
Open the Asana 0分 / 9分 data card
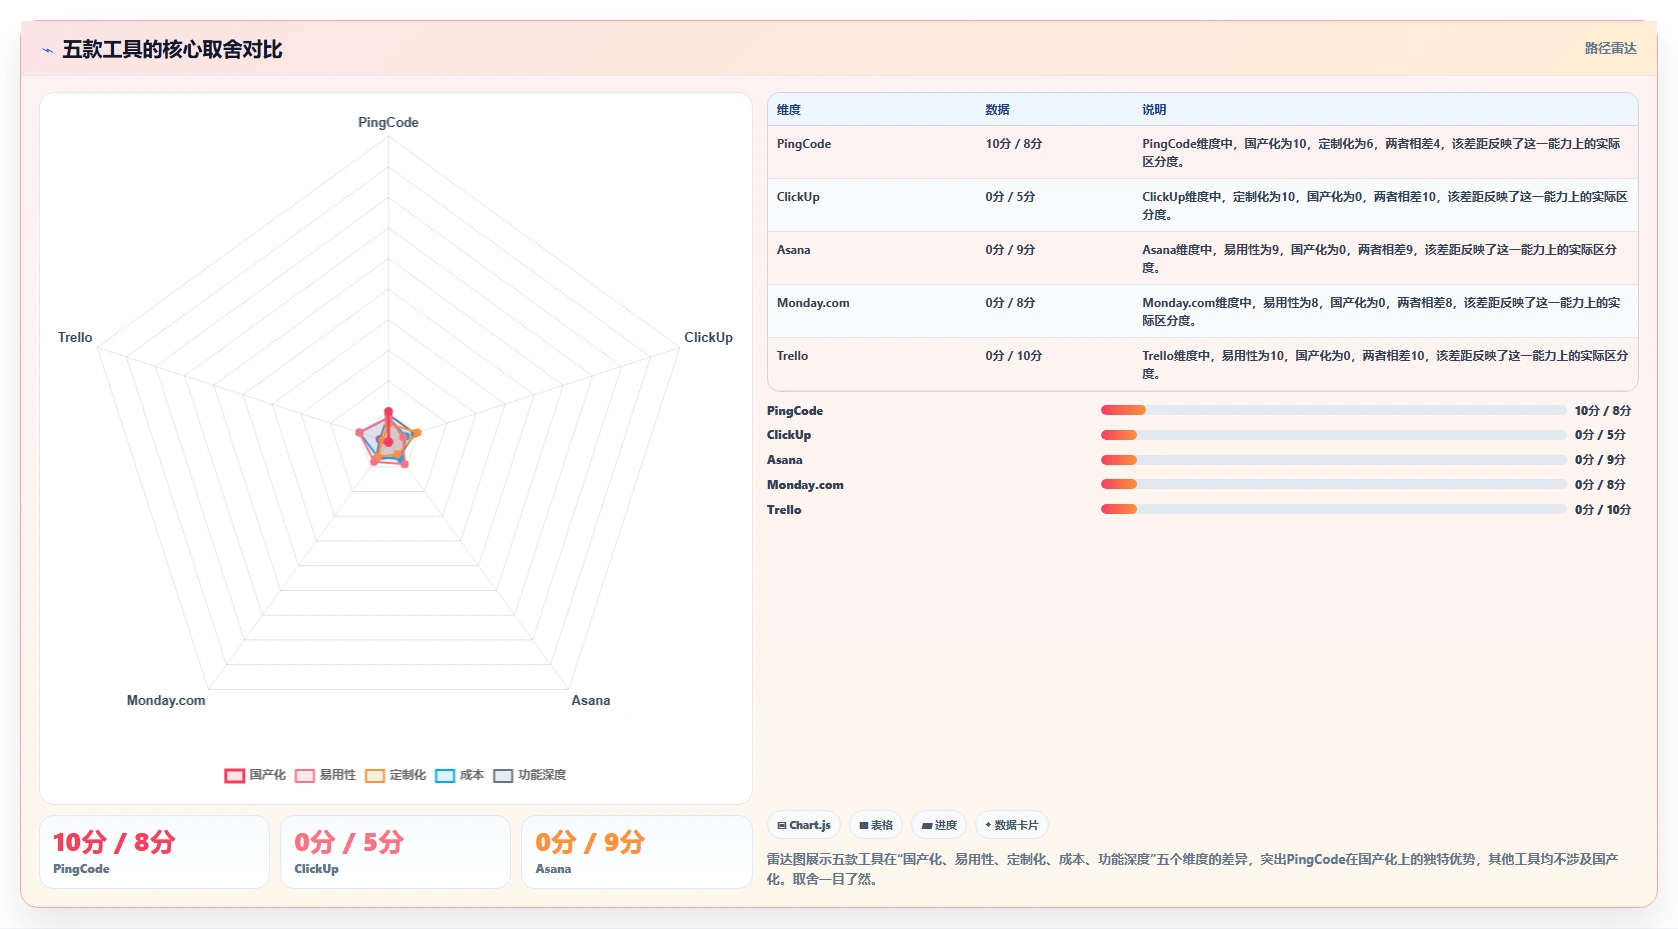pyautogui.click(x=636, y=852)
